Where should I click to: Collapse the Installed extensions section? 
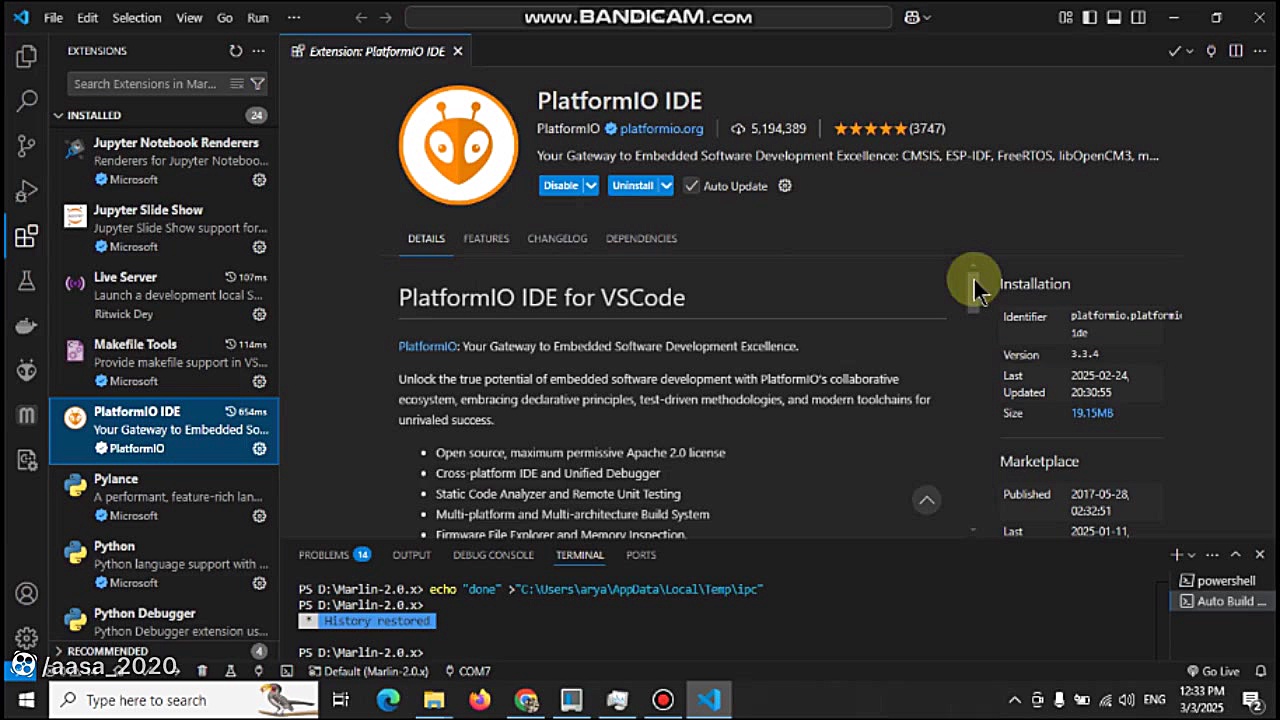click(x=59, y=115)
